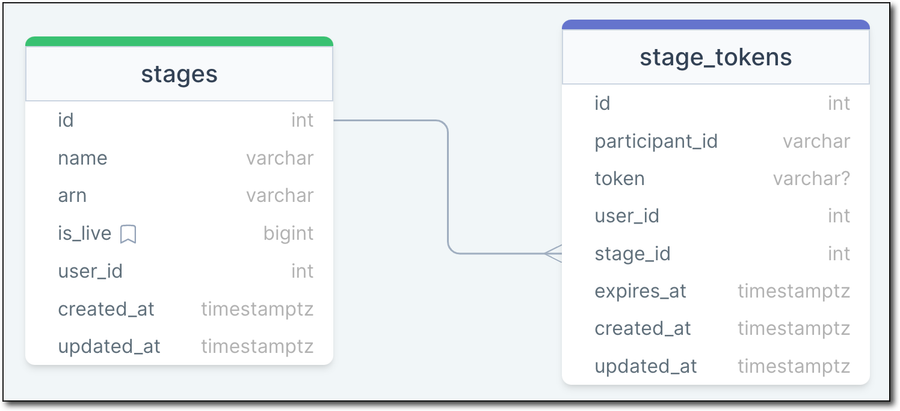
Task: Select the token field in stage_tokens
Action: pyautogui.click(x=716, y=179)
